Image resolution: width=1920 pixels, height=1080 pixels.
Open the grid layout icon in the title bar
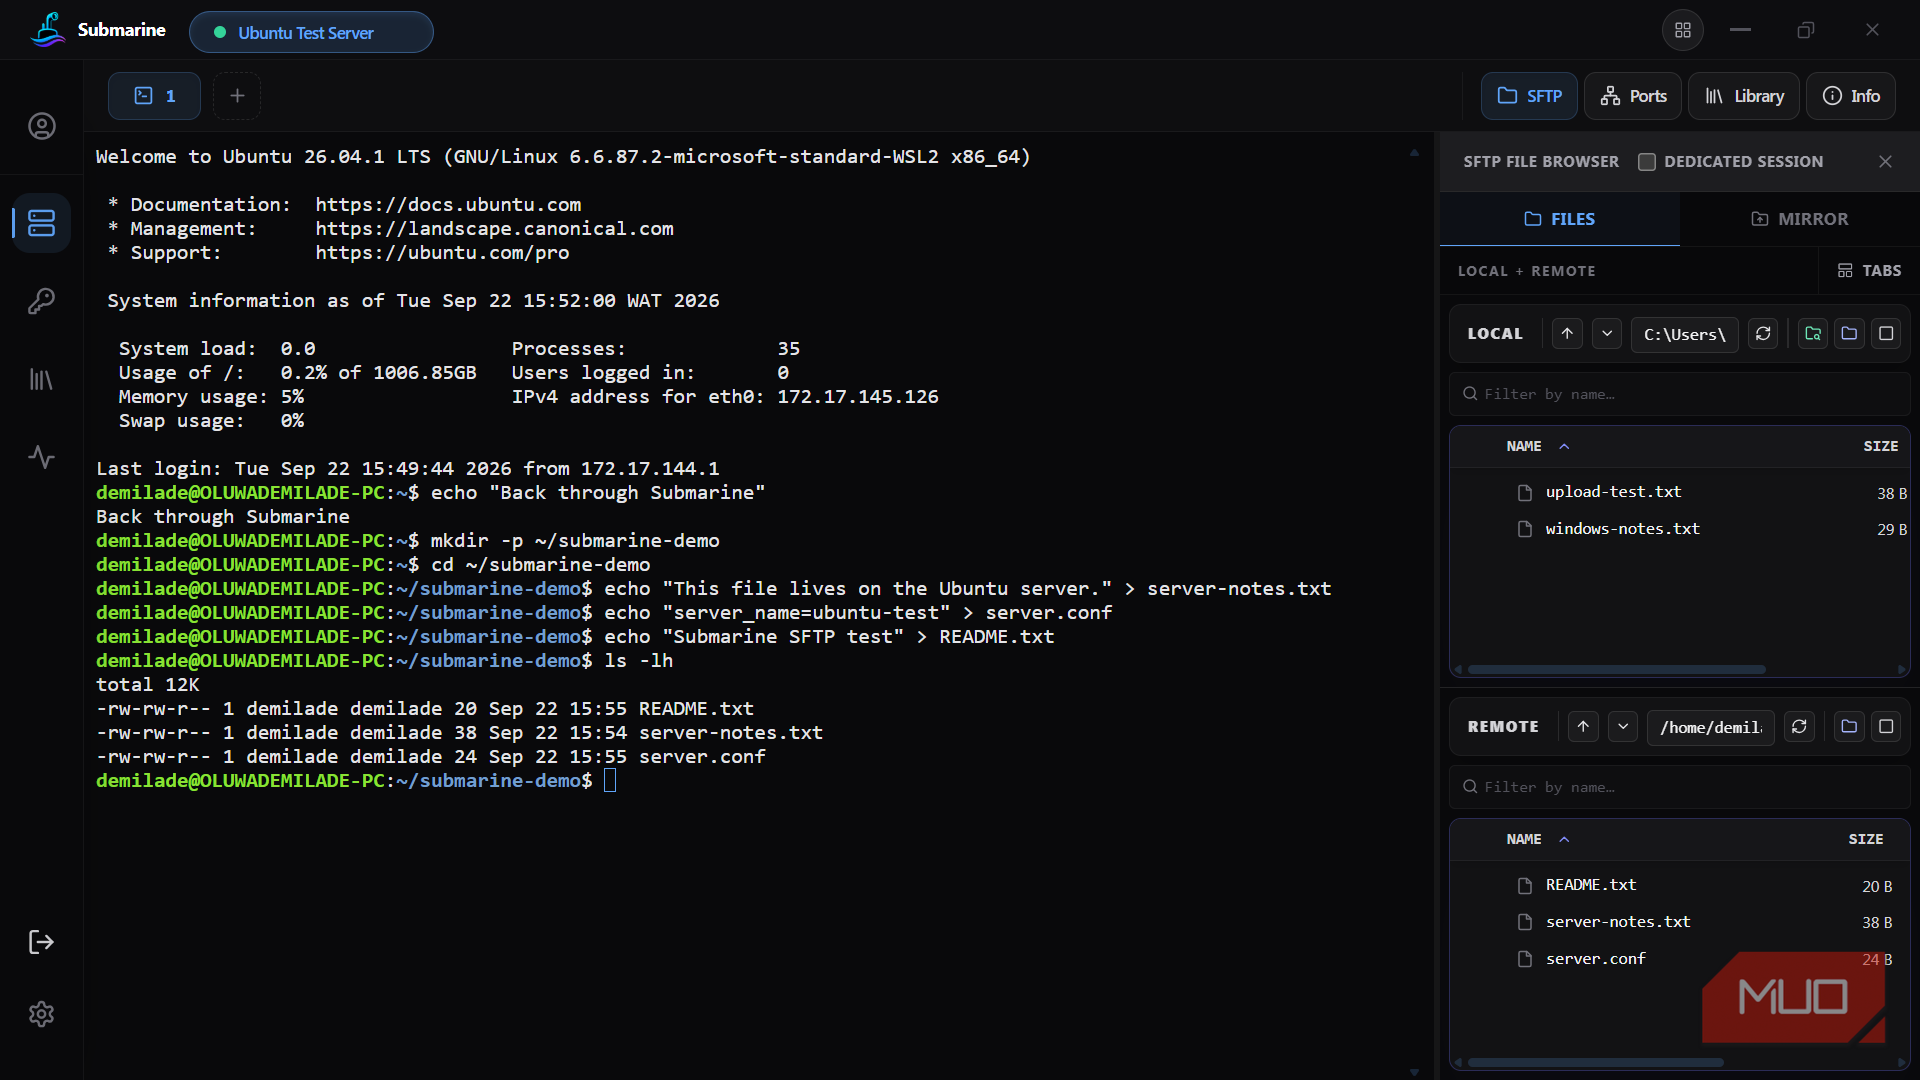pos(1683,30)
